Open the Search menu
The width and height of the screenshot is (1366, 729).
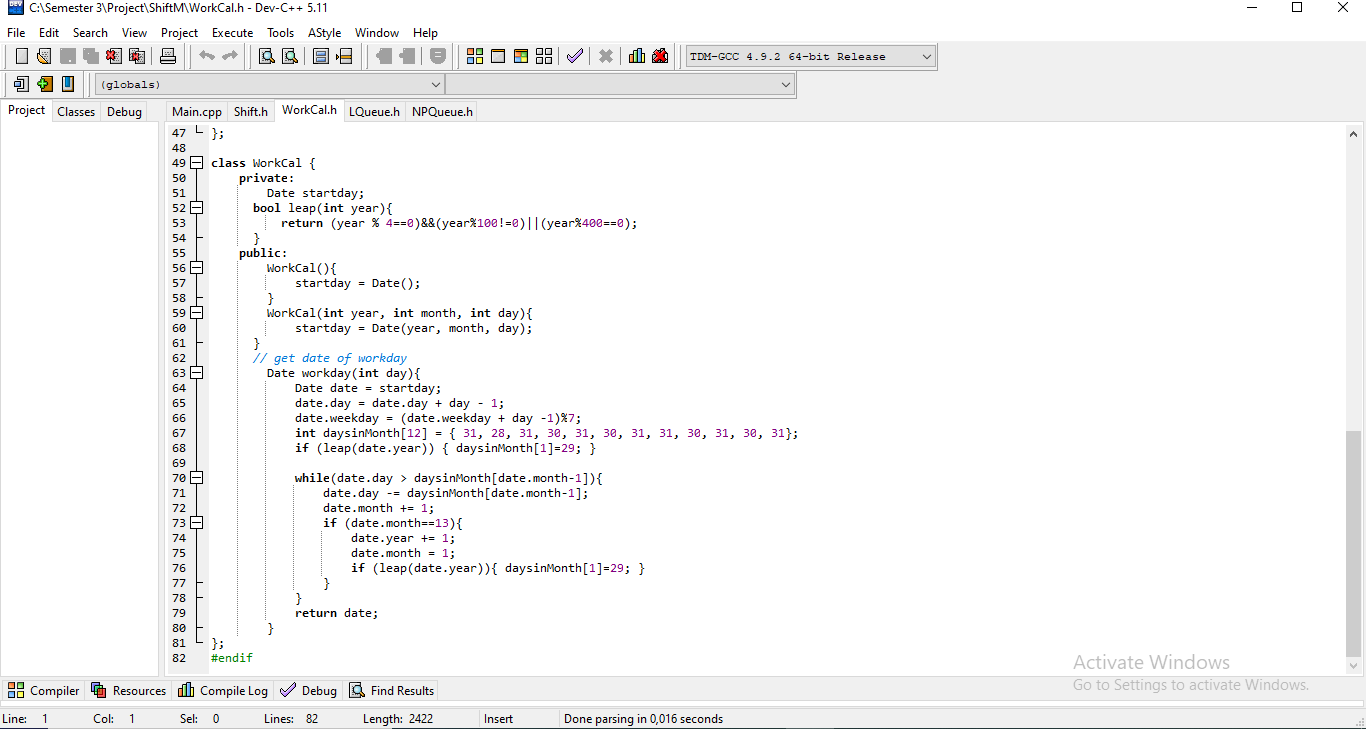tap(90, 33)
